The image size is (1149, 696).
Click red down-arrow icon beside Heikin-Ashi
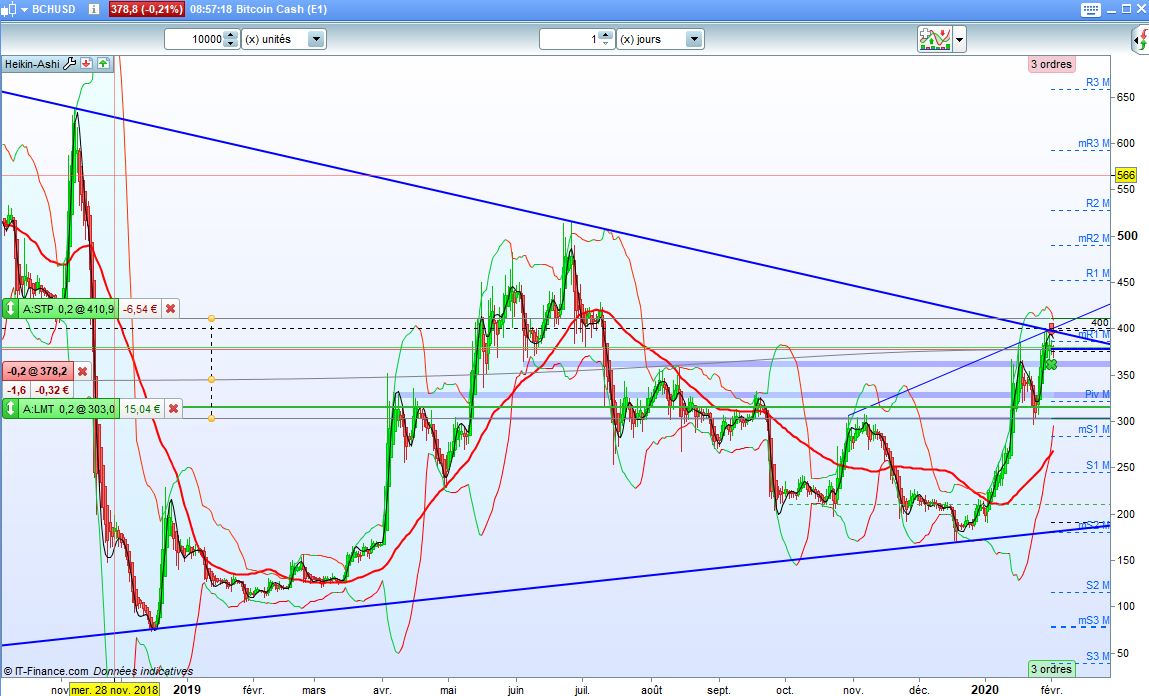(86, 64)
